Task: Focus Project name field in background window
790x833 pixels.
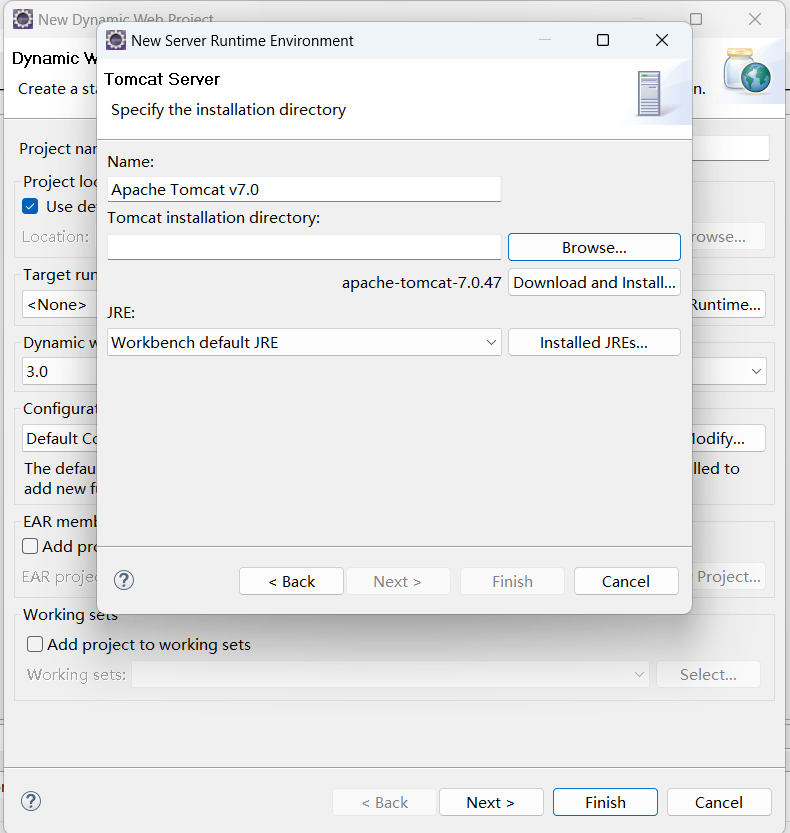Action: point(730,148)
